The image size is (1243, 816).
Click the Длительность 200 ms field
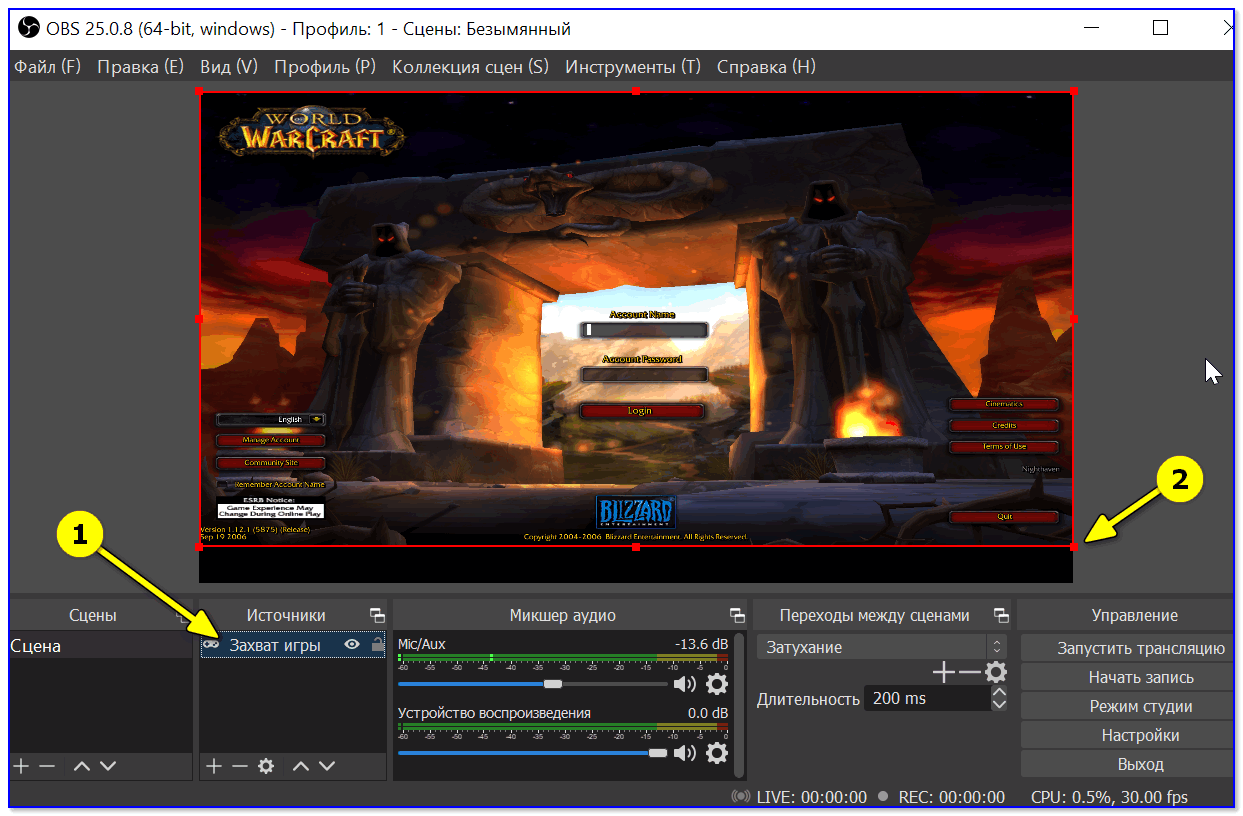click(926, 698)
